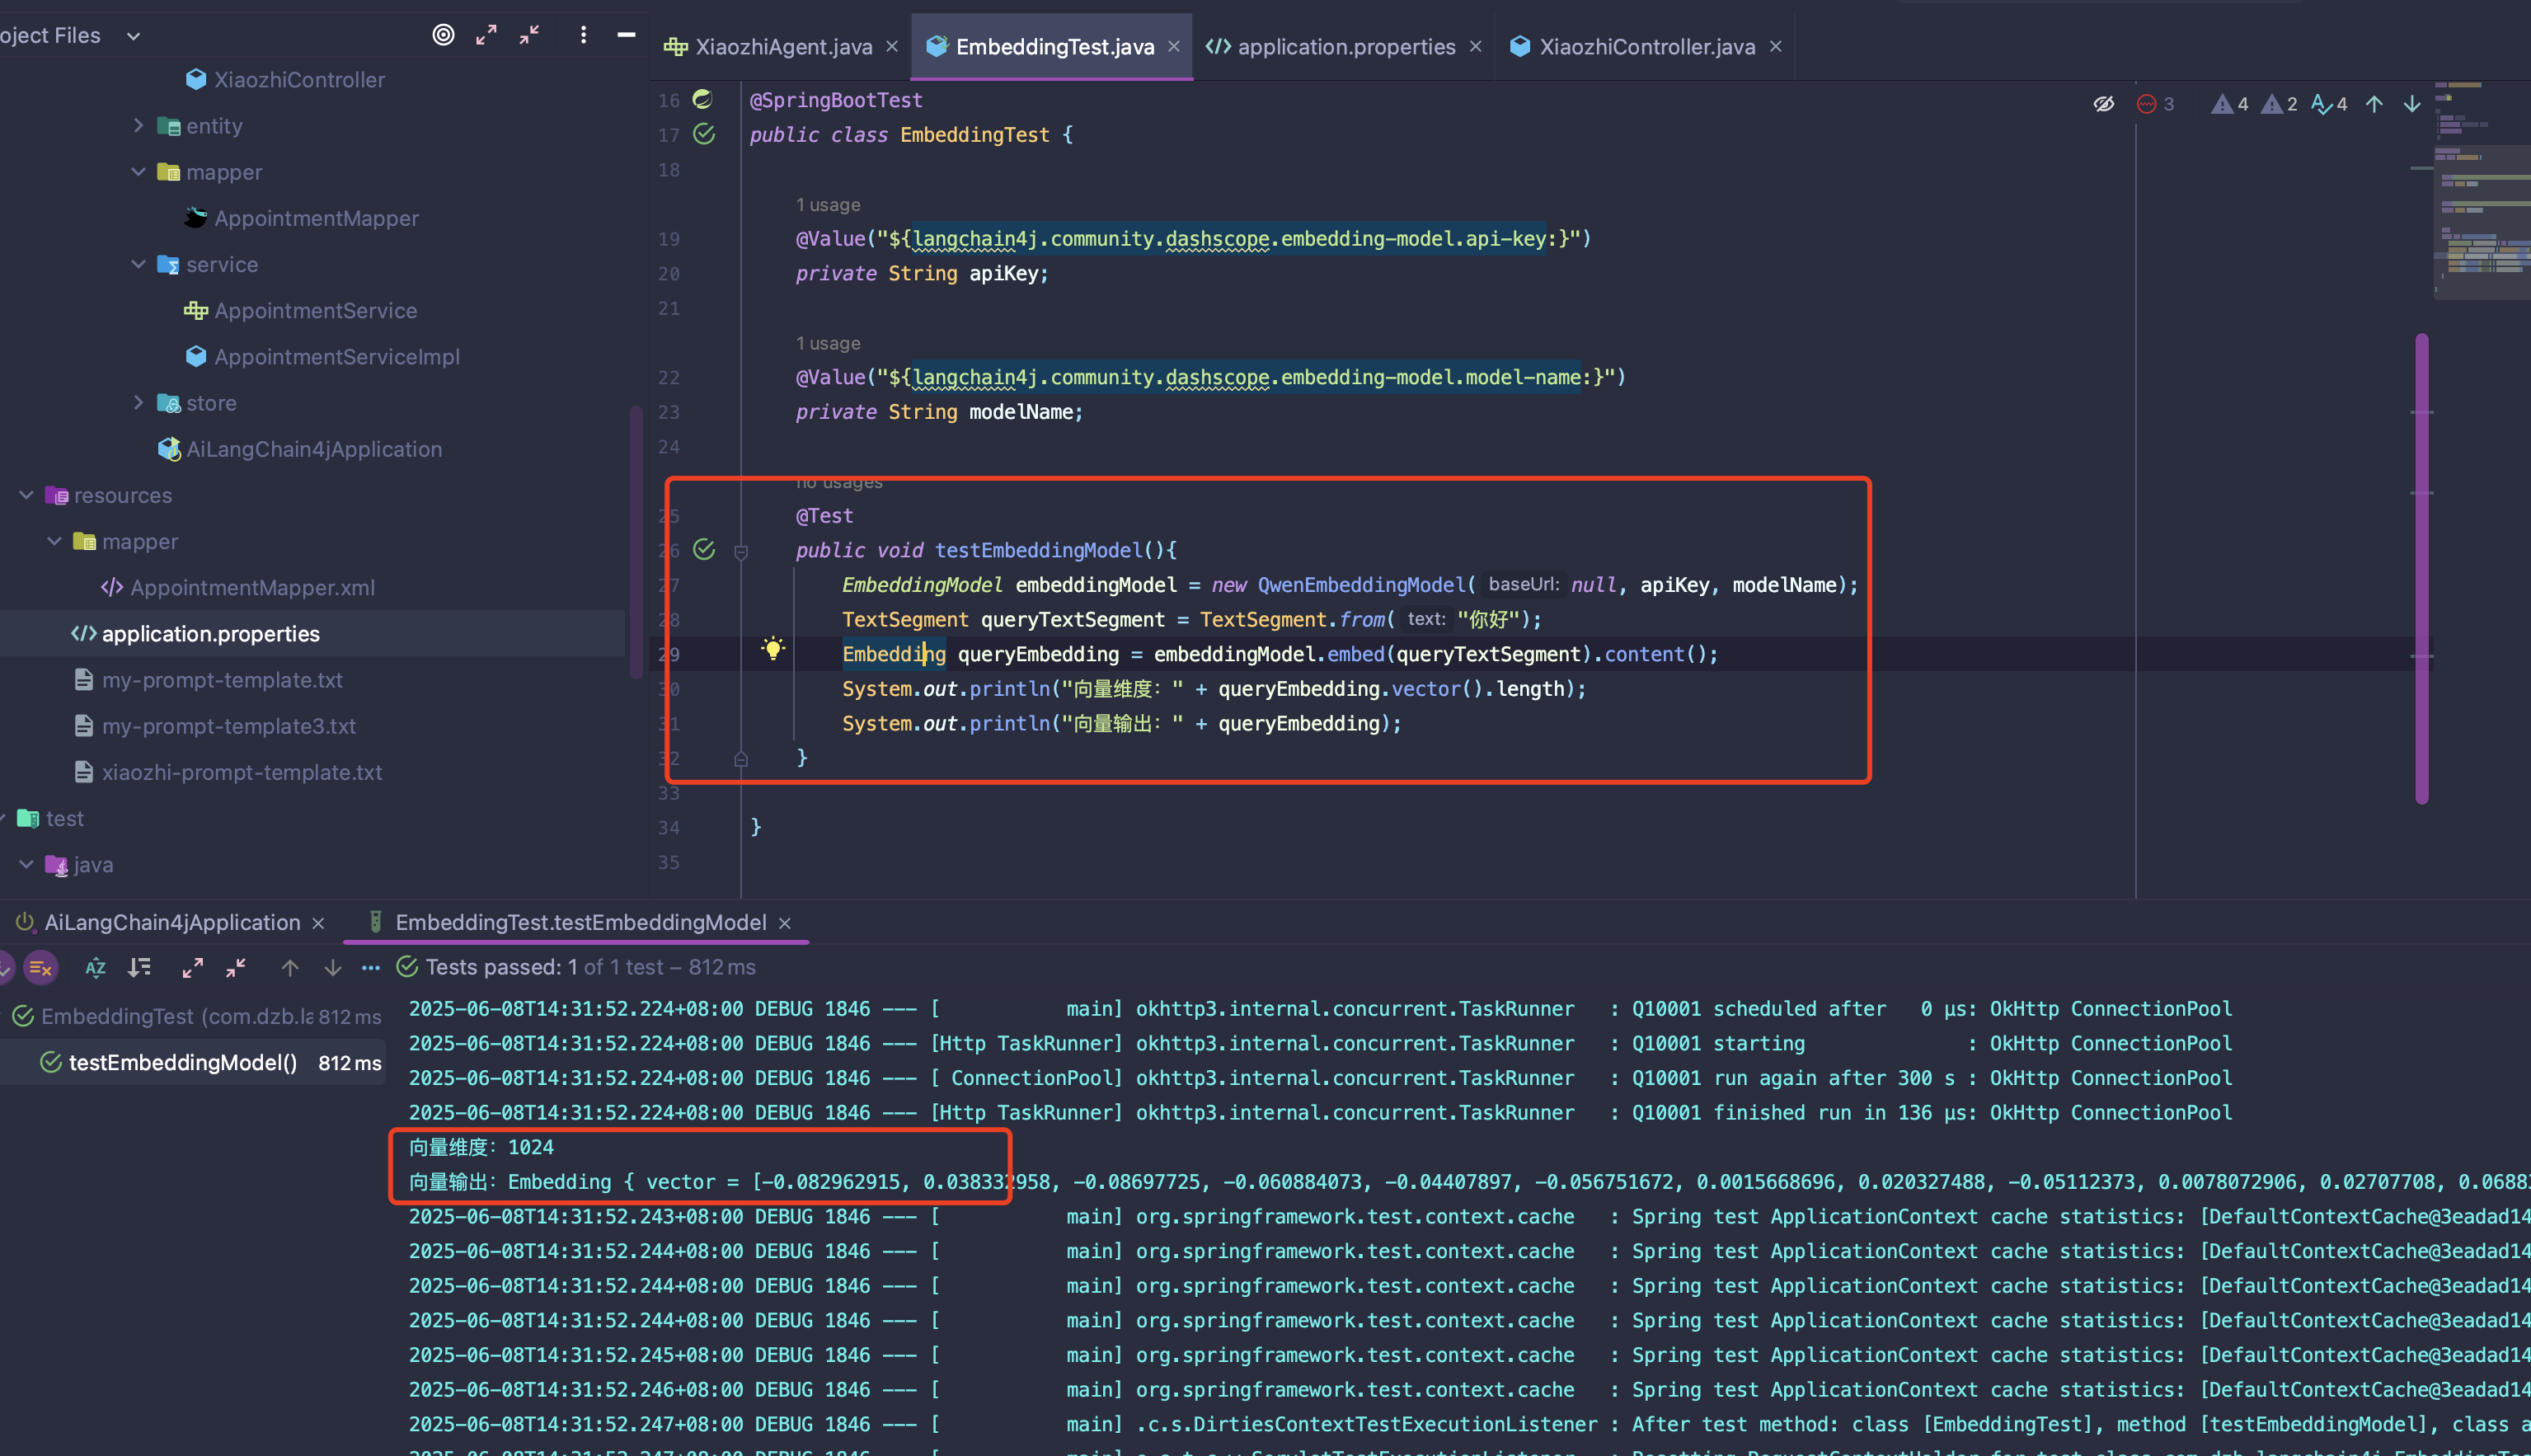Expand all nodes in the test results tree
The height and width of the screenshot is (1456, 2531).
(192, 967)
